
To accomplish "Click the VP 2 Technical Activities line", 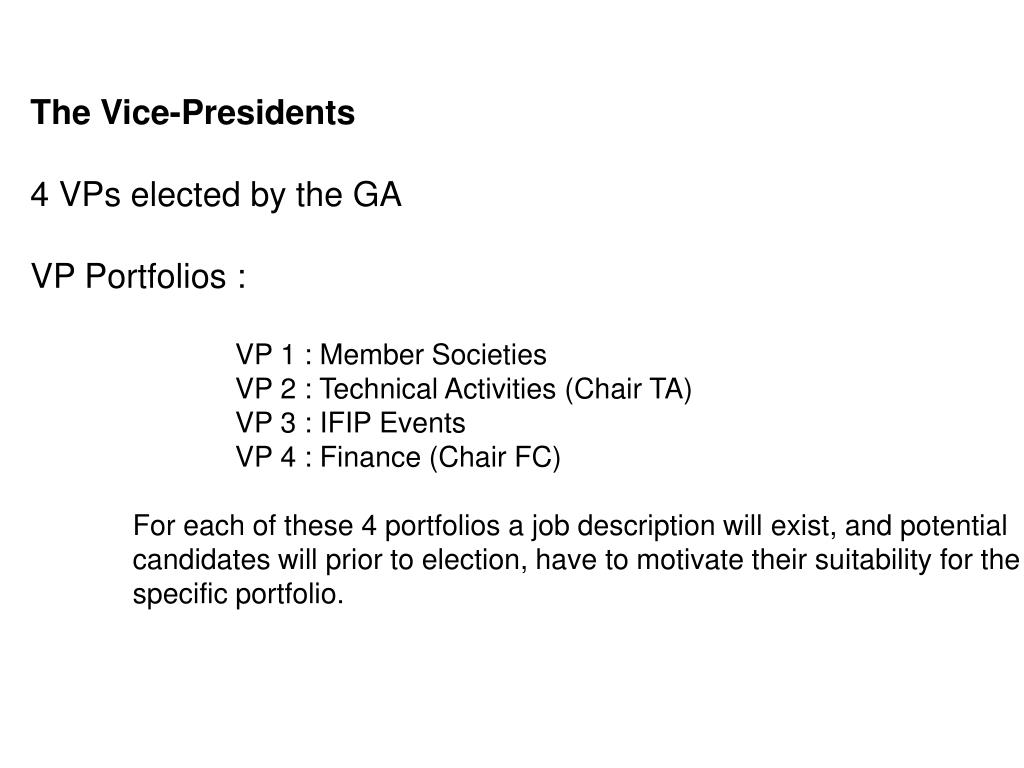I will tap(463, 389).
